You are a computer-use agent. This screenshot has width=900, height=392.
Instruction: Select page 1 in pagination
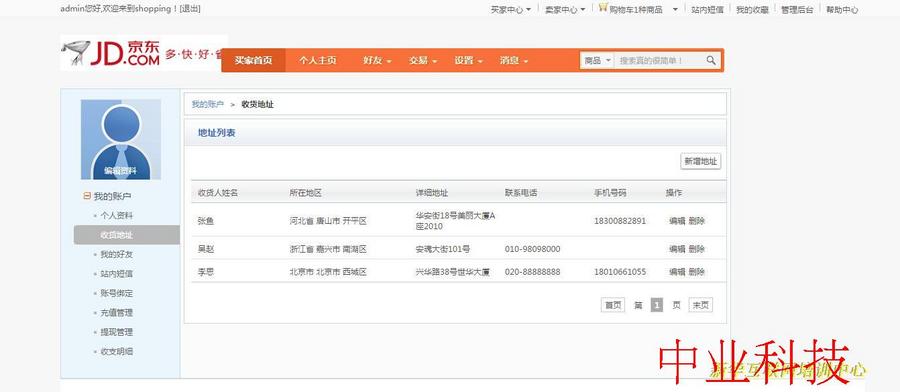(657, 305)
